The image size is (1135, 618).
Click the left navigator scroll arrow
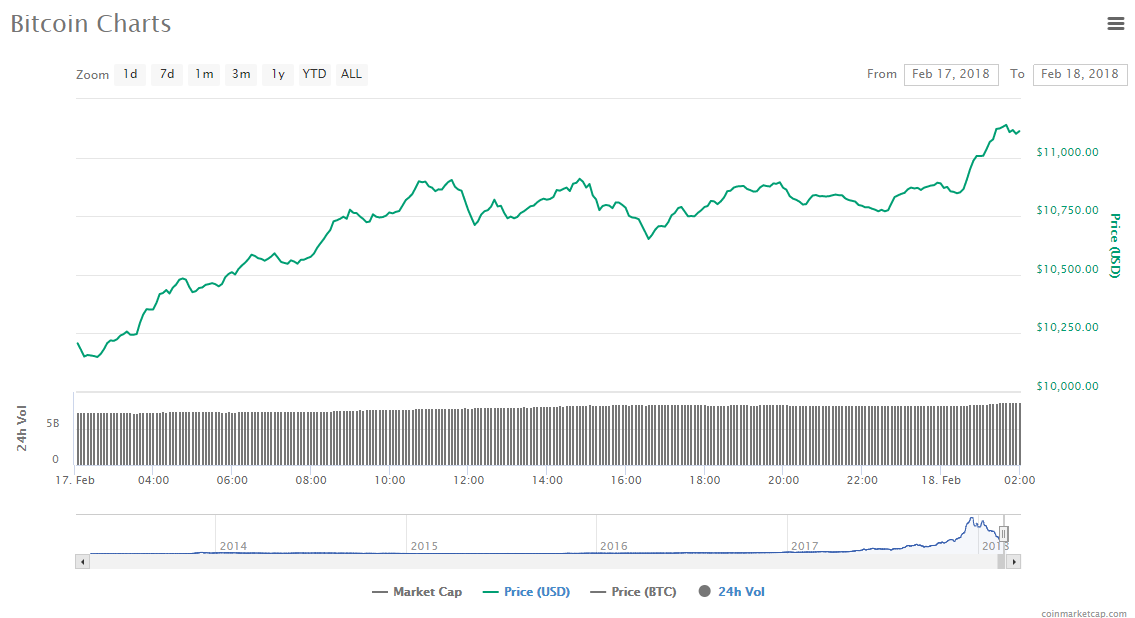coord(82,560)
